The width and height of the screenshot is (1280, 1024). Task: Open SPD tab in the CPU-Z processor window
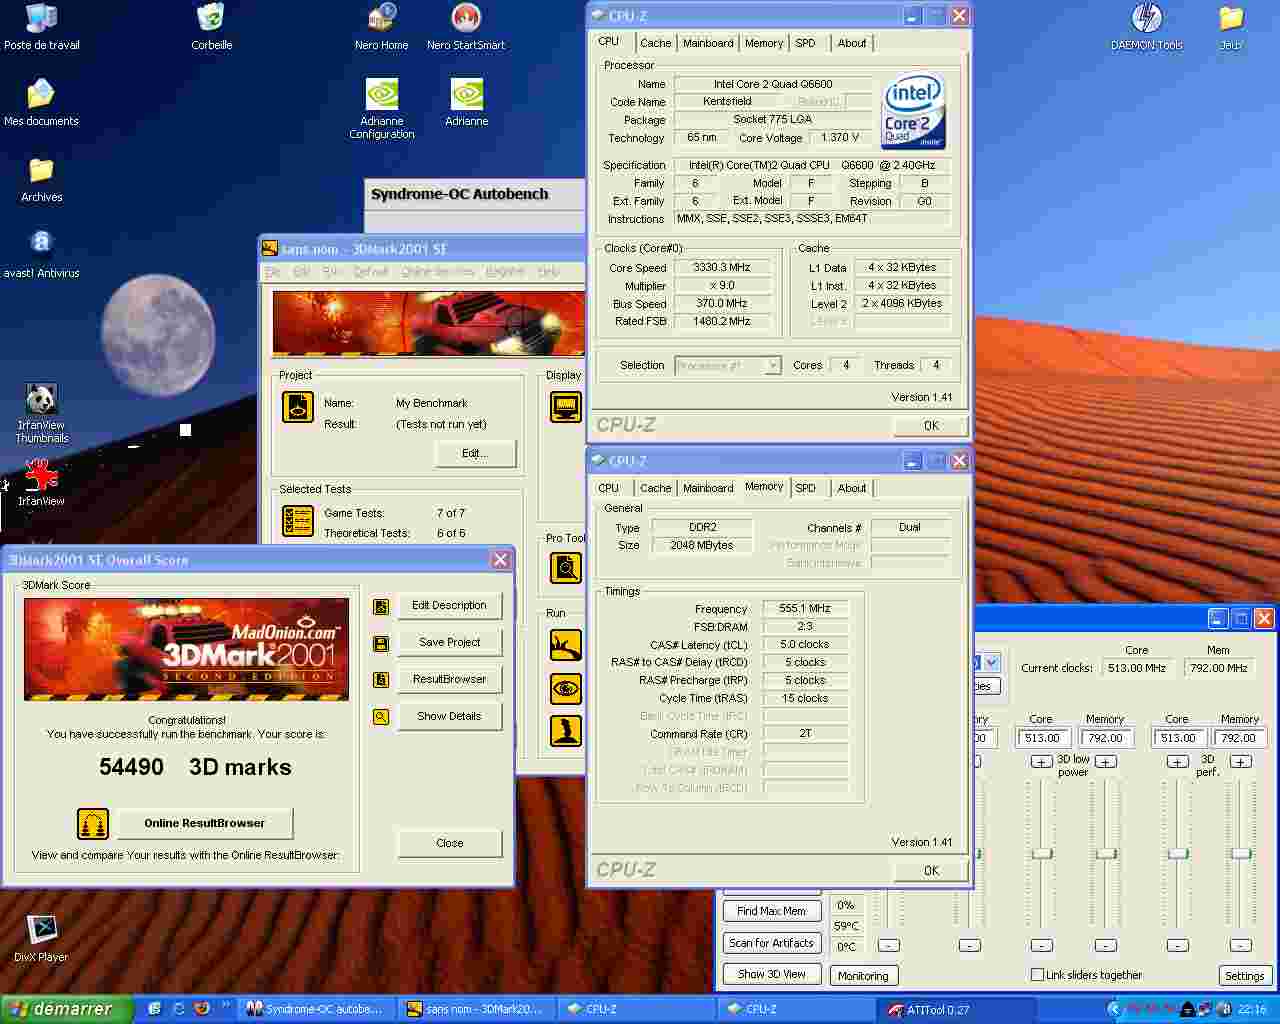point(805,43)
